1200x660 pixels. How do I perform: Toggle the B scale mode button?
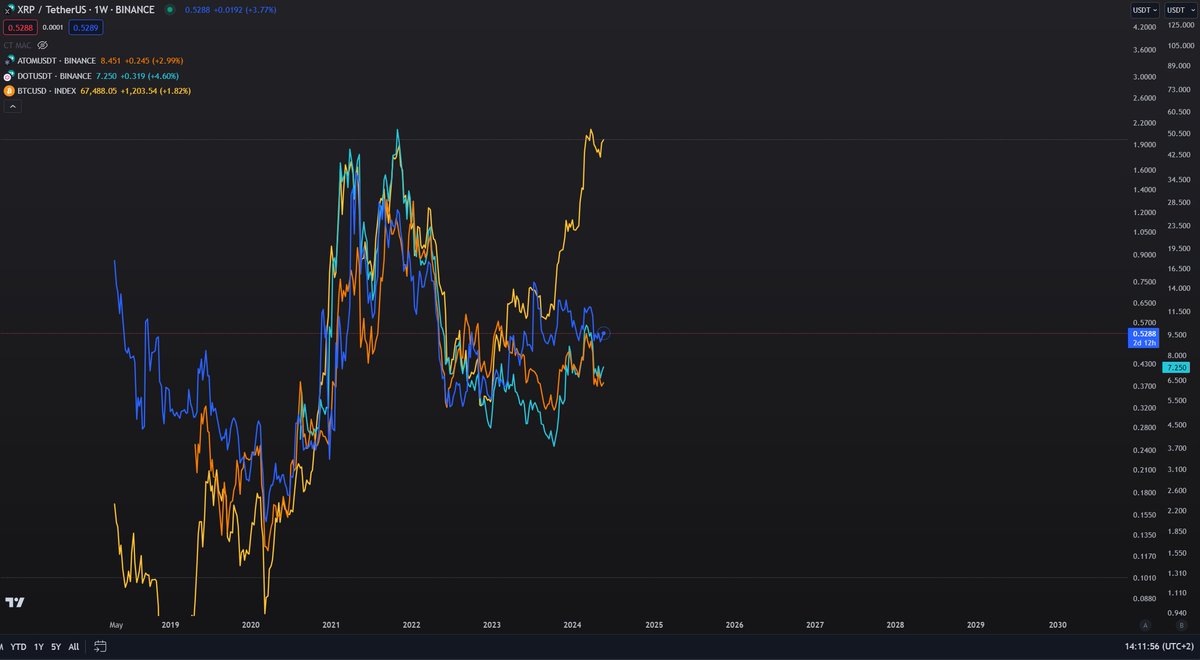click(1180, 624)
